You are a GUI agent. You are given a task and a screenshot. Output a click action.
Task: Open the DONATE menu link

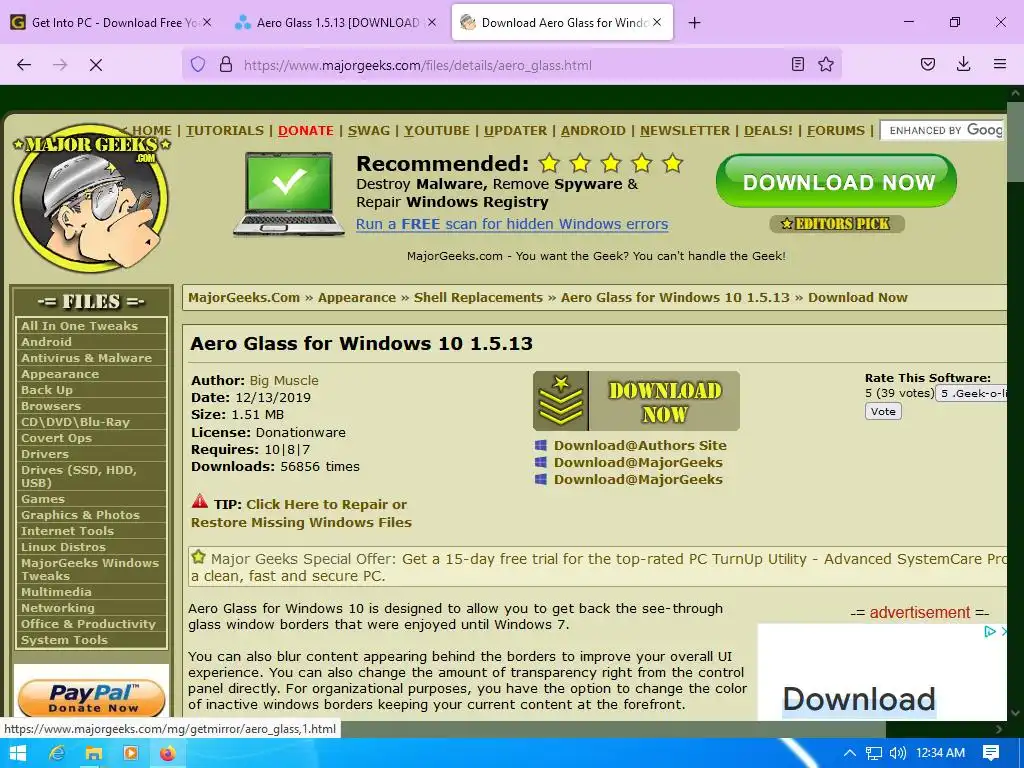(306, 131)
